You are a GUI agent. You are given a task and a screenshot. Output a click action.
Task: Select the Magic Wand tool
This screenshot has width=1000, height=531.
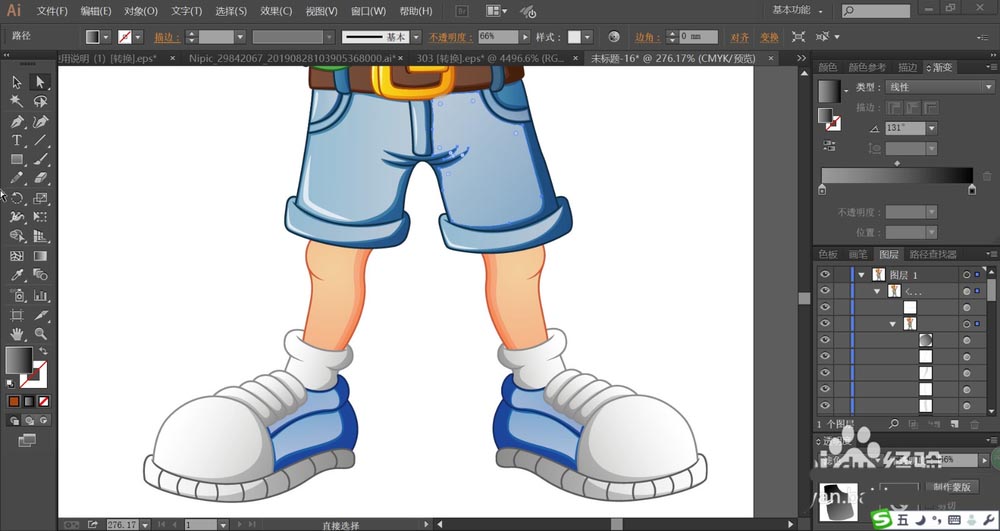[17, 102]
